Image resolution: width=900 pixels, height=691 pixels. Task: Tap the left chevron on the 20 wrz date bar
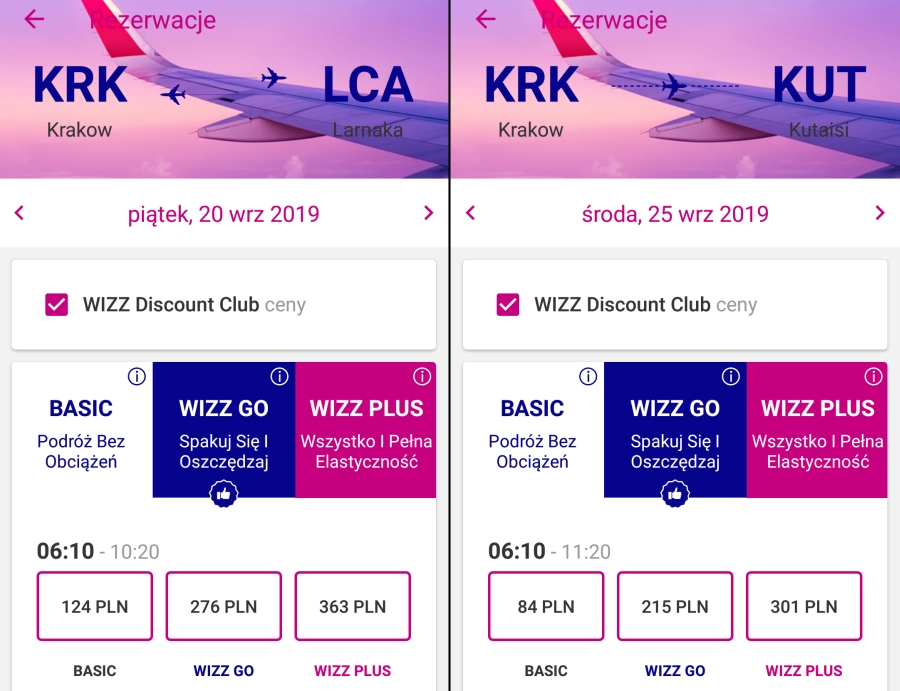19,213
